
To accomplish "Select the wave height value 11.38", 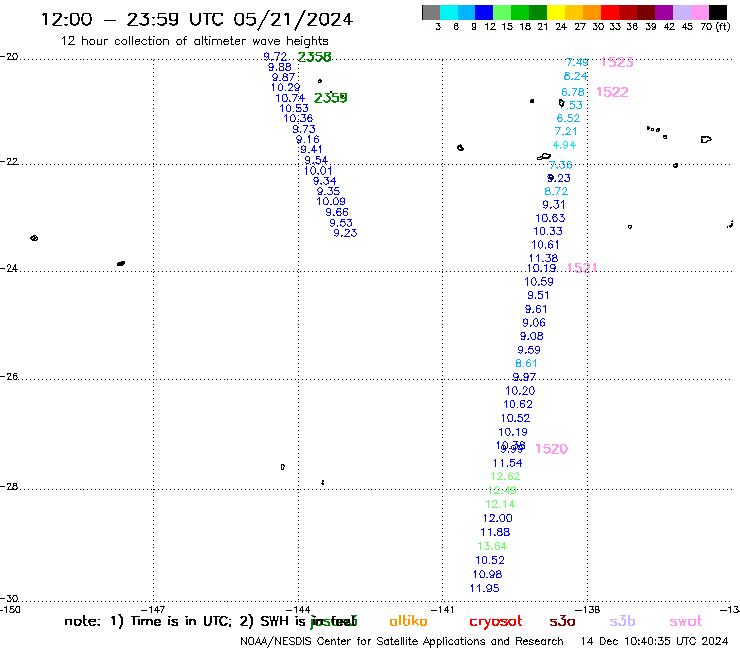I will [x=543, y=258].
